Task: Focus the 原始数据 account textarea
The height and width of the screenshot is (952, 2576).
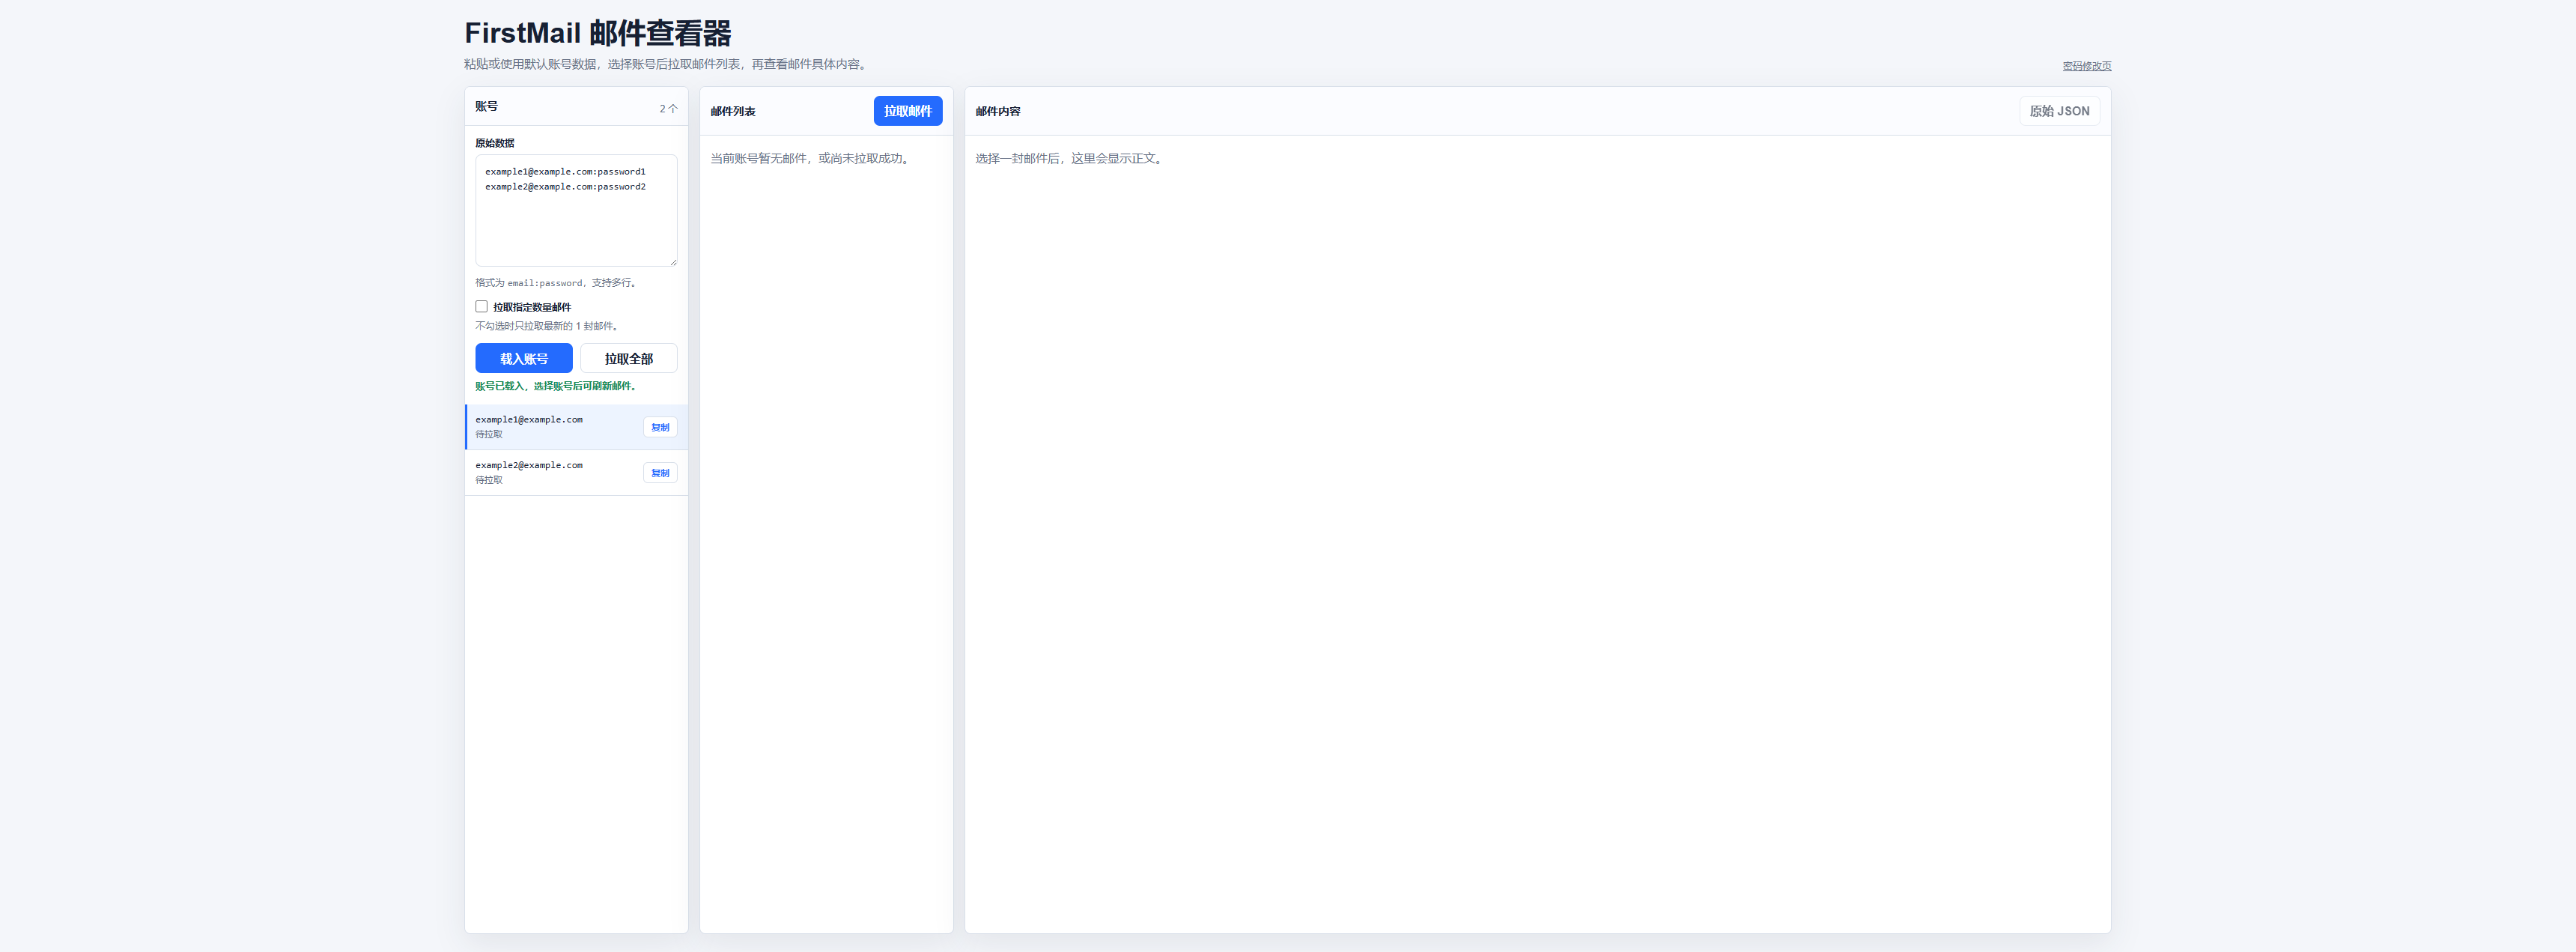Action: point(576,210)
